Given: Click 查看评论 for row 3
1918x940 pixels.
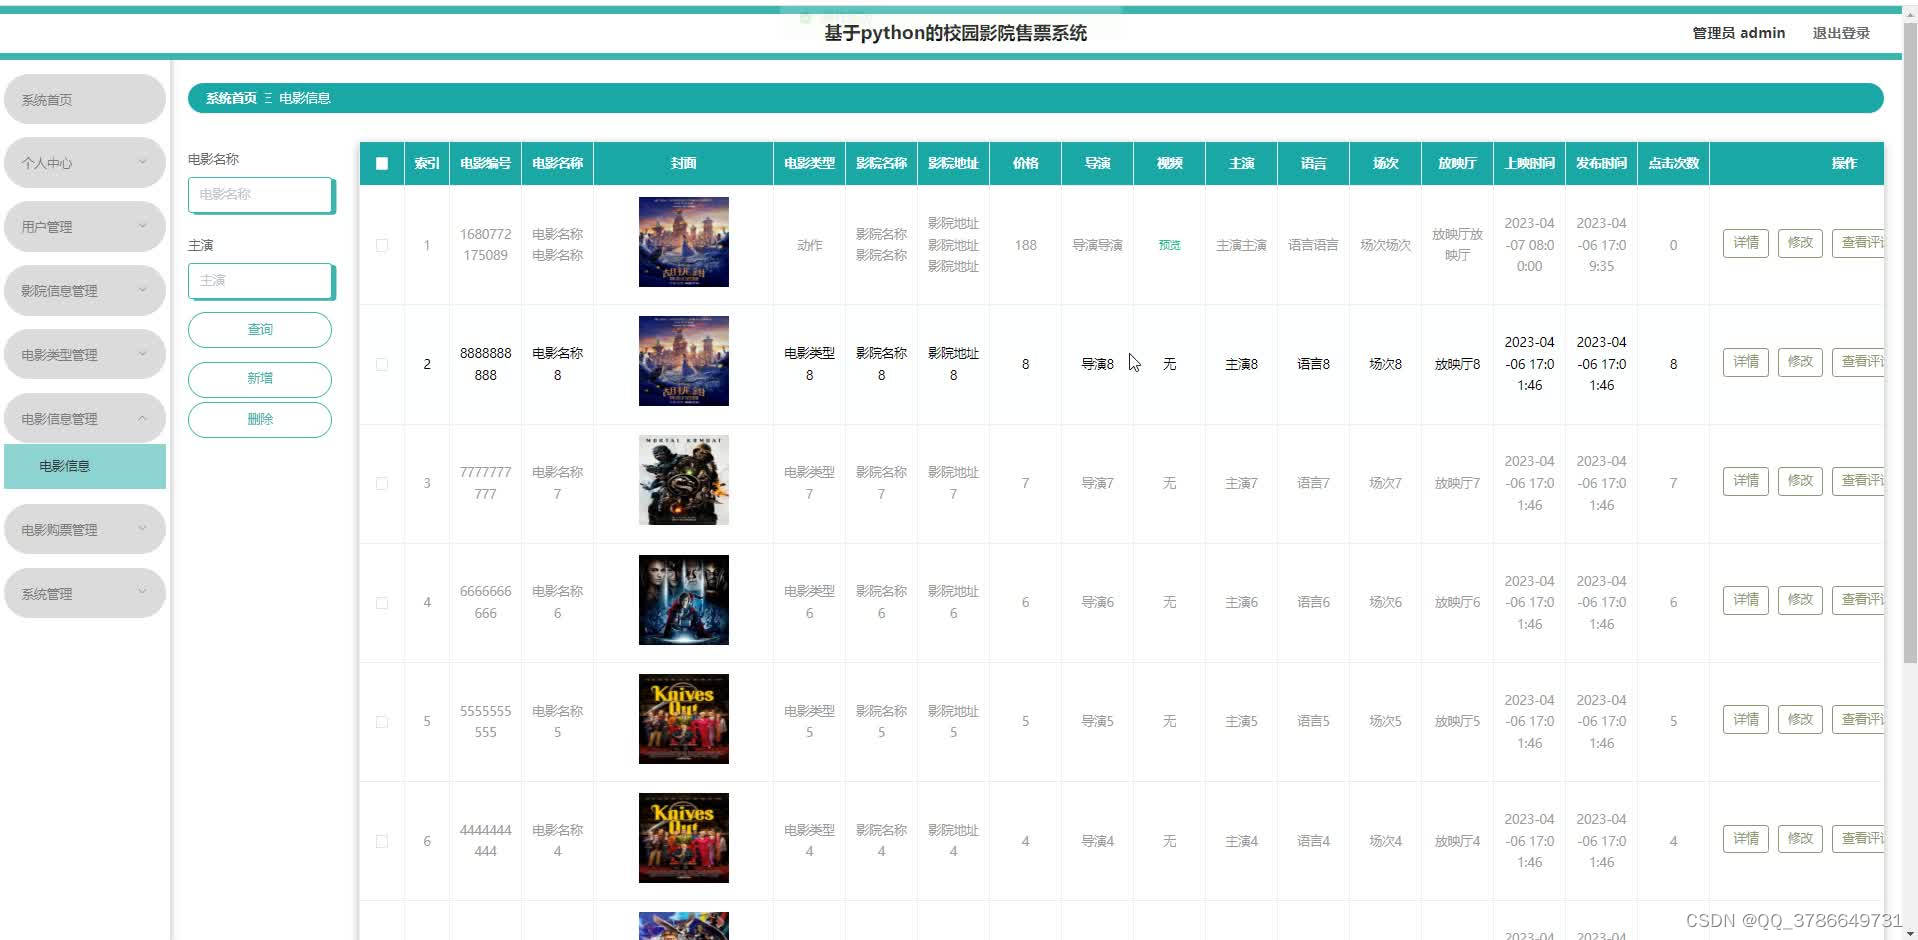Looking at the screenshot, I should coord(1858,481).
